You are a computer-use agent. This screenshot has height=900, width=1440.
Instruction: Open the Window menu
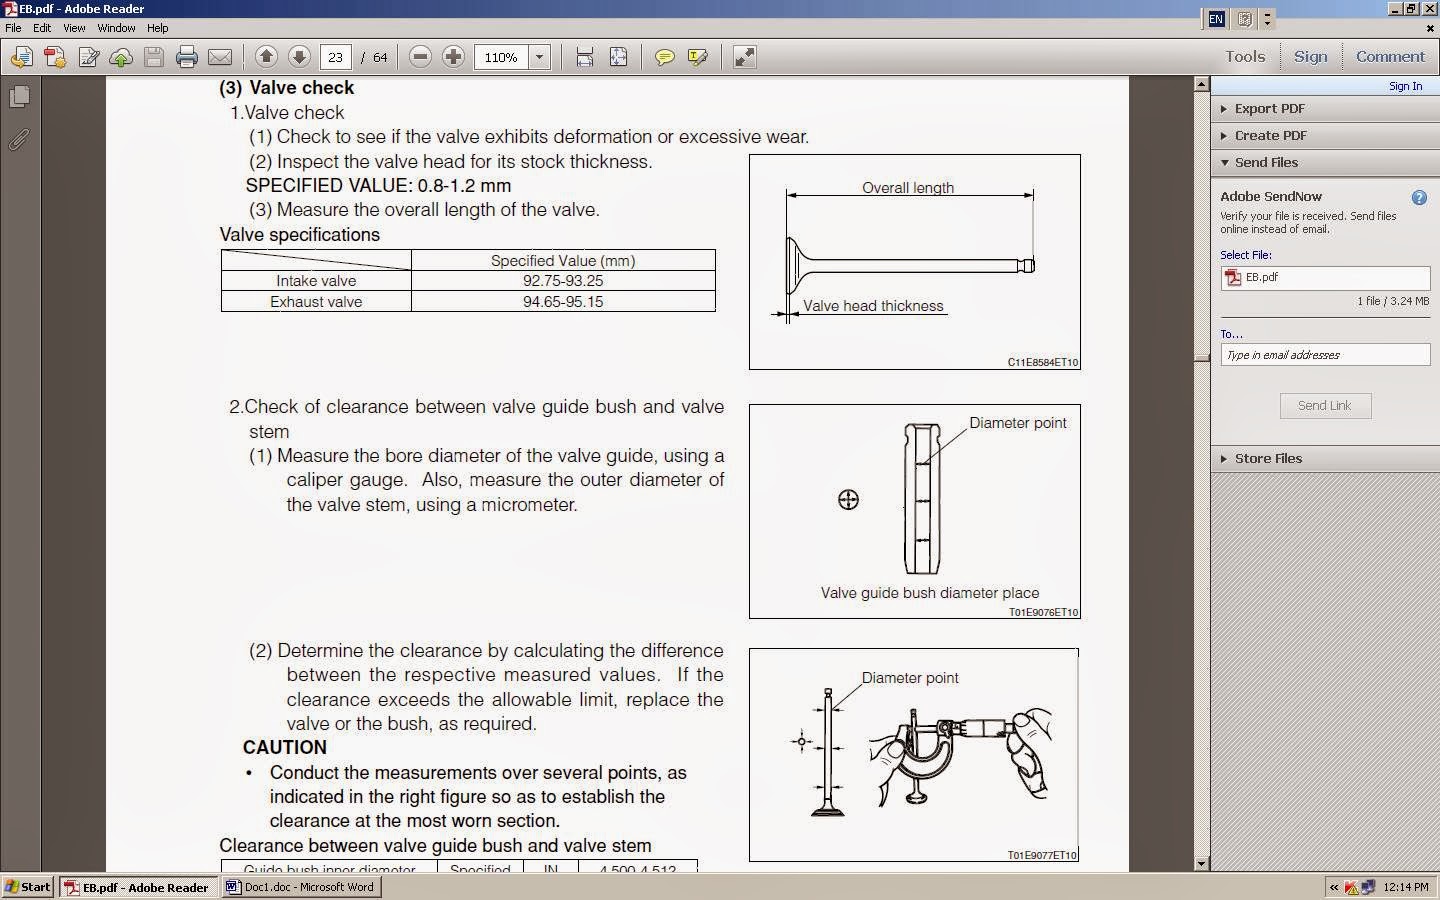coord(116,28)
